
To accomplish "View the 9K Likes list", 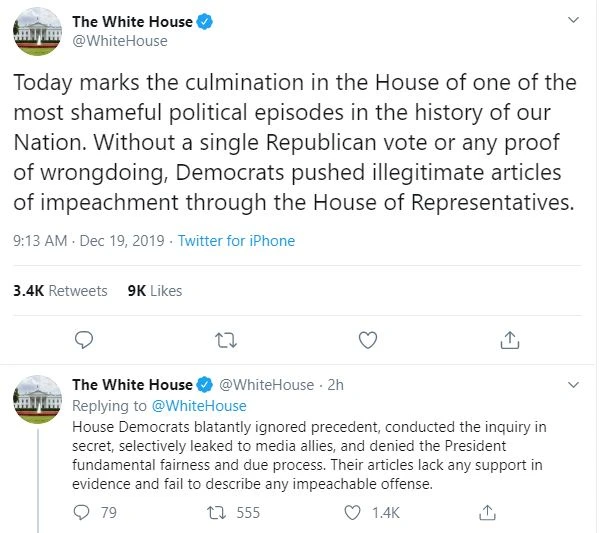I will 155,290.
